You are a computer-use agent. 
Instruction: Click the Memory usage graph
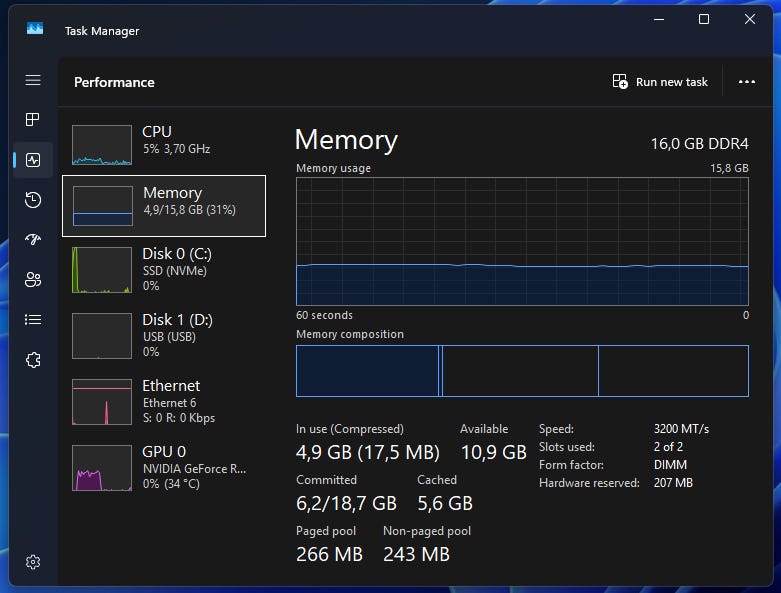point(522,241)
